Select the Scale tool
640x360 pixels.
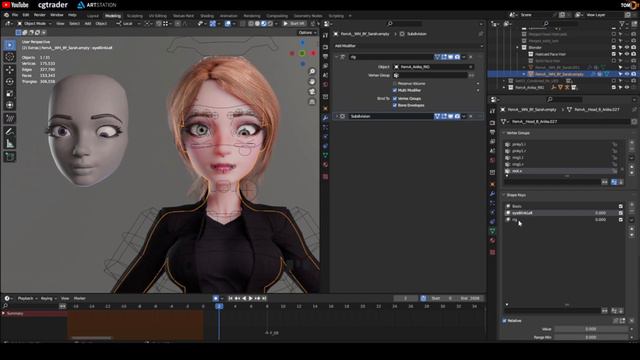(10, 93)
